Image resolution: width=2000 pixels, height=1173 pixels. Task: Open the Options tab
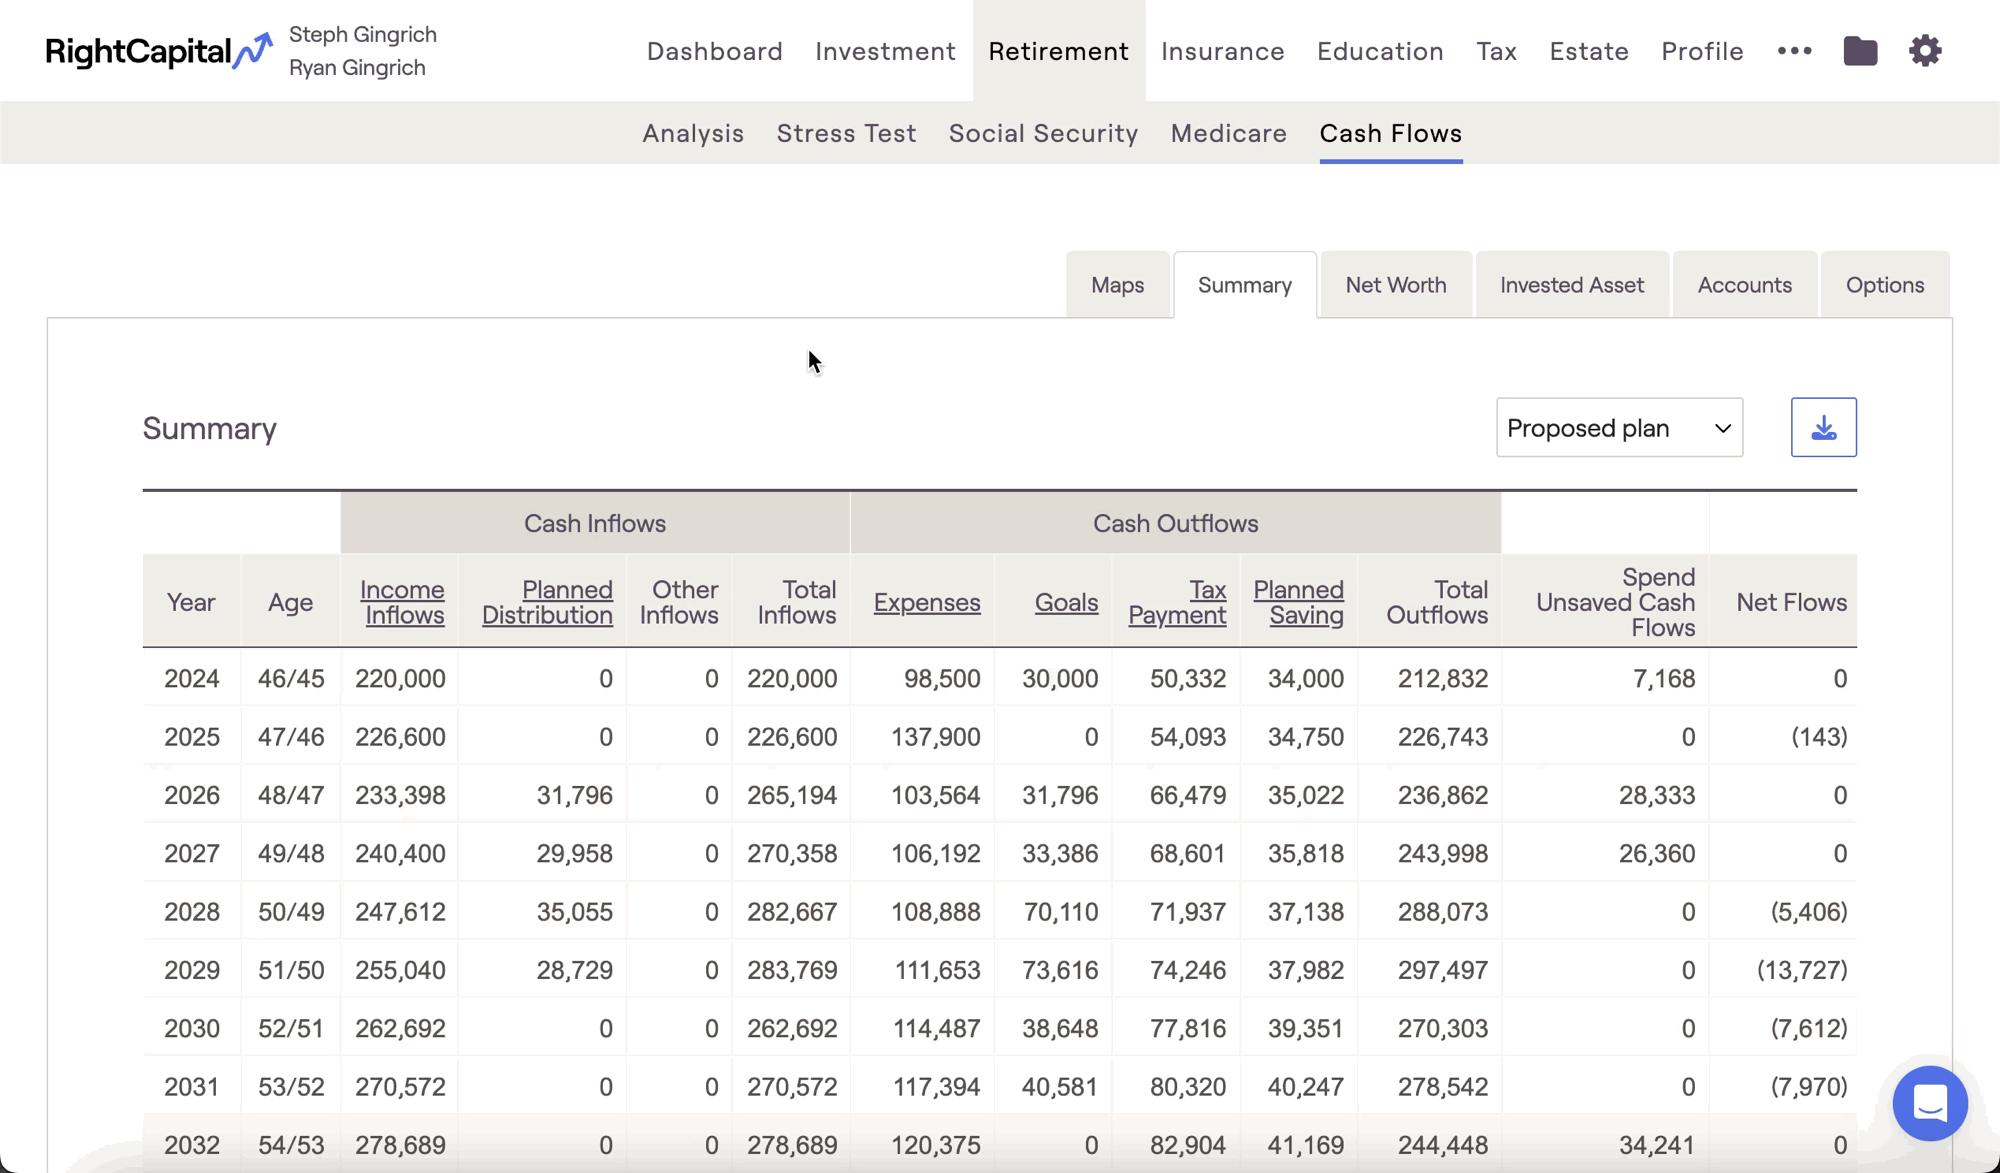pyautogui.click(x=1884, y=285)
